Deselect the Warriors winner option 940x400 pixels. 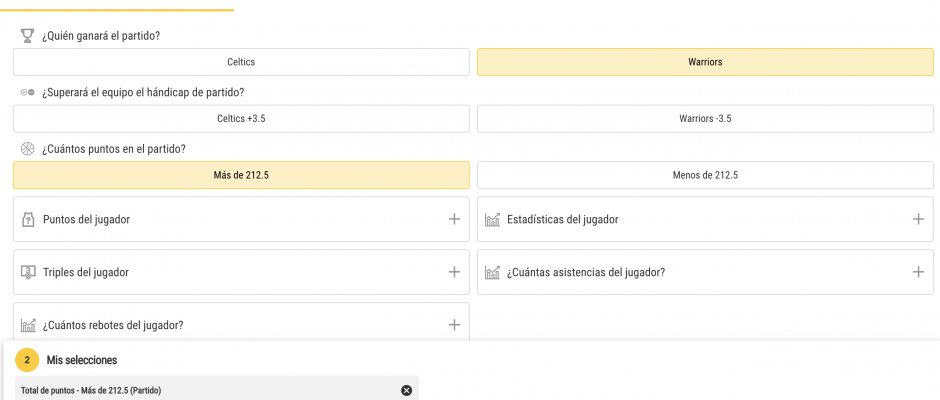[705, 62]
